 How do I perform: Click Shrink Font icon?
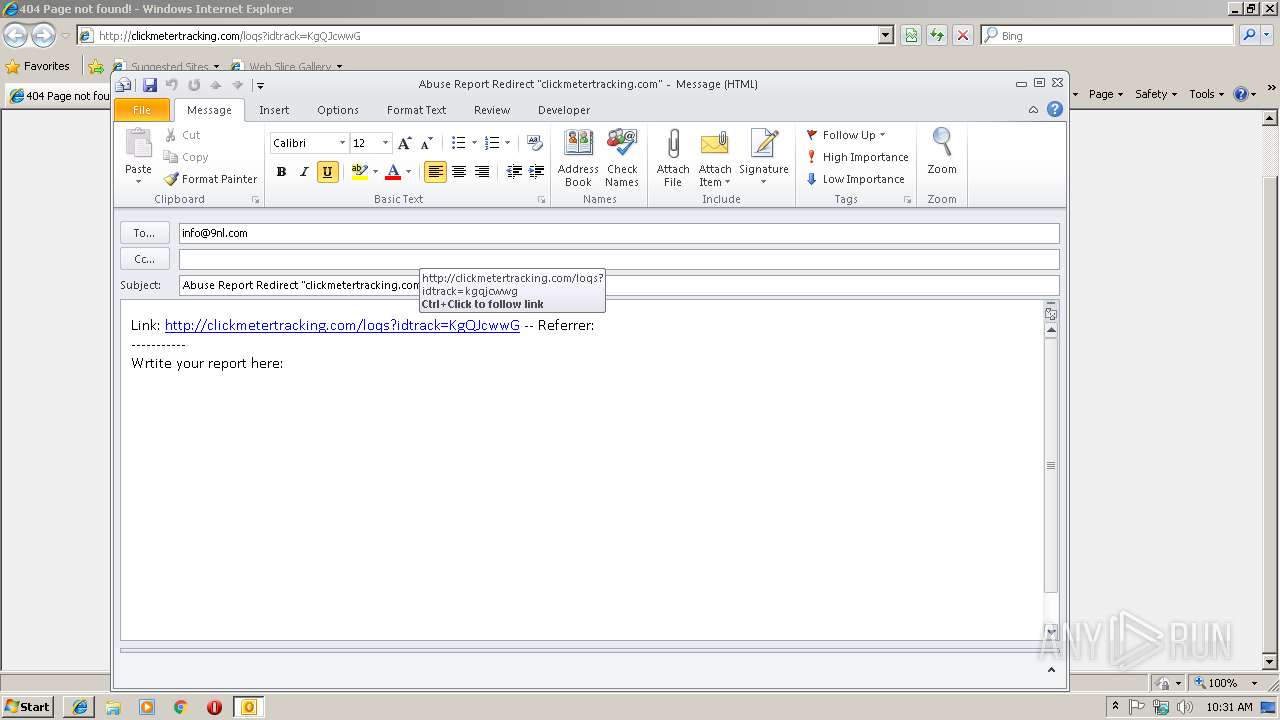pyautogui.click(x=427, y=143)
